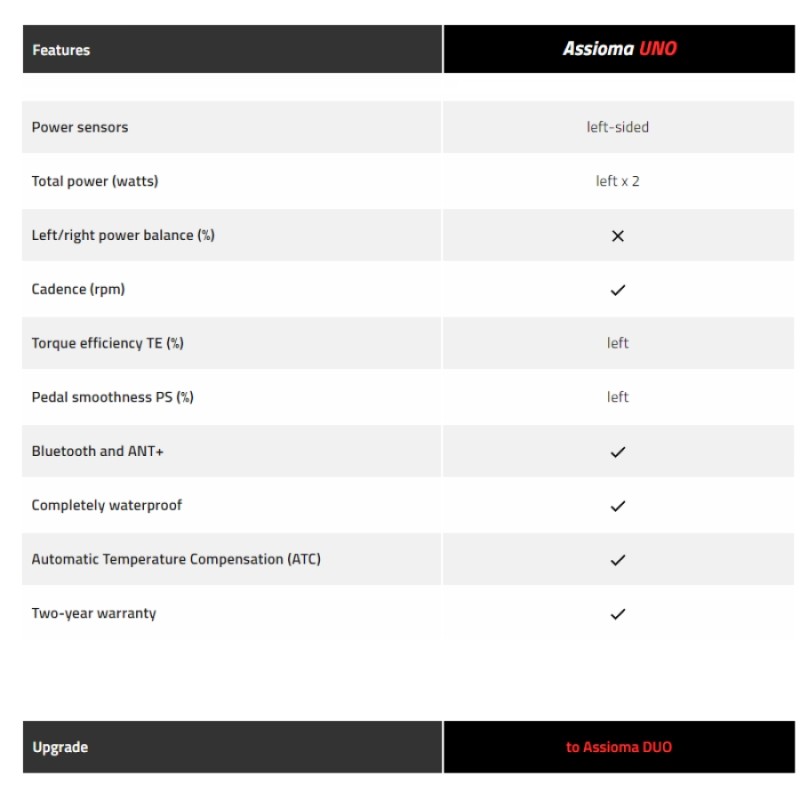Click the Pedal smoothness 'left' value
This screenshot has height=800, width=800.
click(x=617, y=397)
